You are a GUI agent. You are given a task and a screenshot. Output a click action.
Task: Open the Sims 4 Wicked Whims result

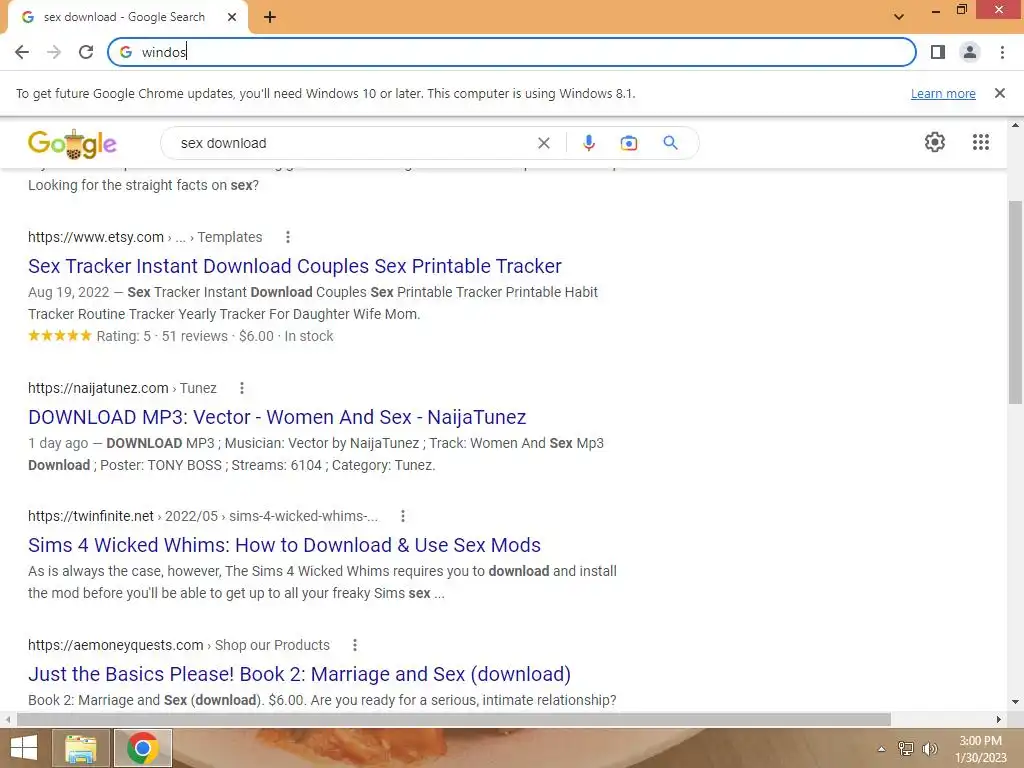284,545
